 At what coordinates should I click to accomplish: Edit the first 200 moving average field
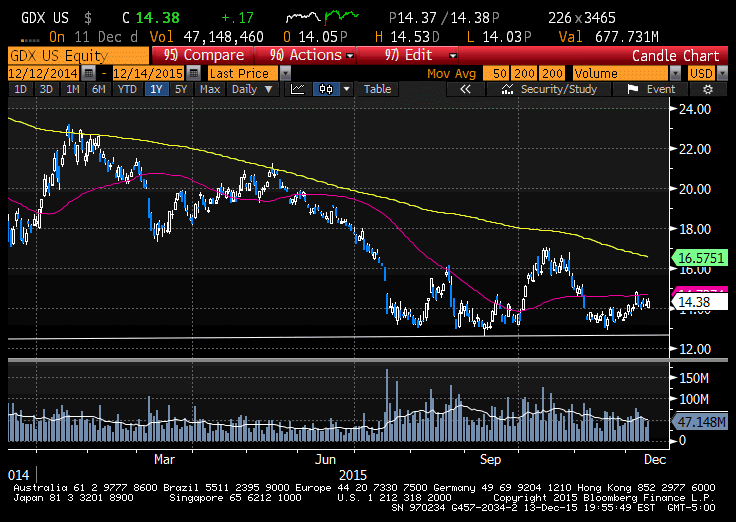pos(524,73)
